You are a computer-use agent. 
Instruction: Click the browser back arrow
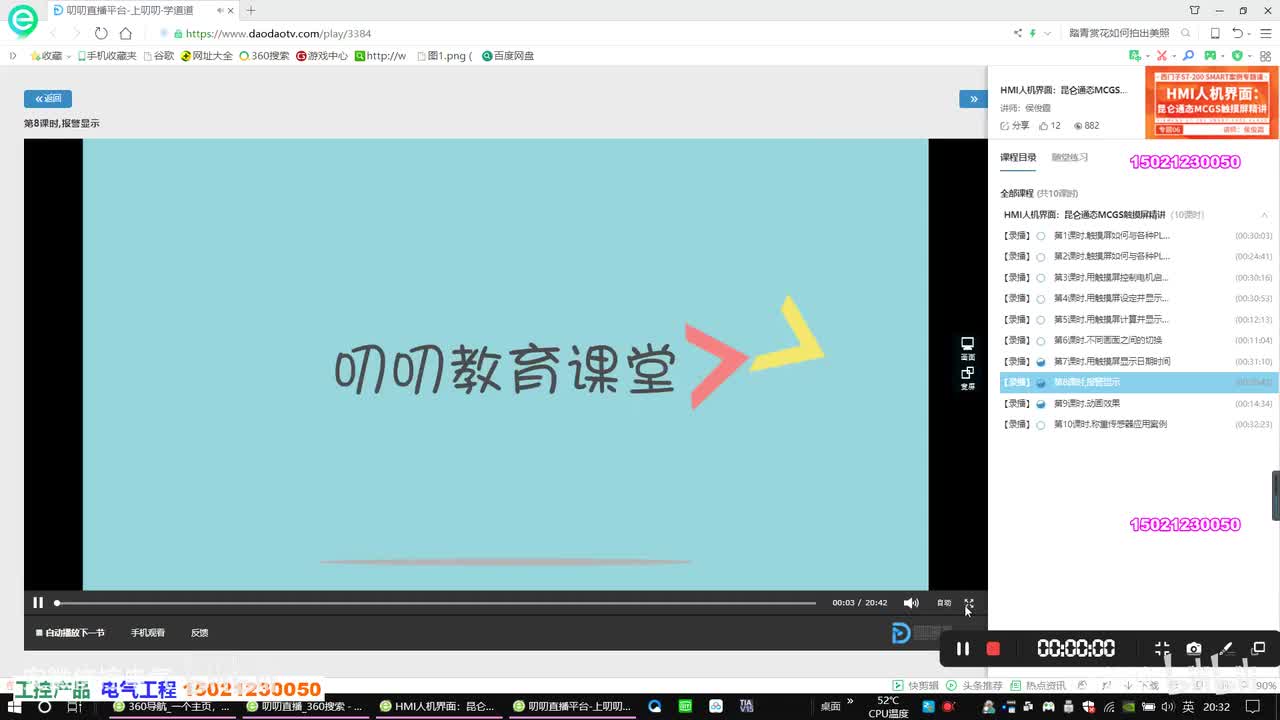pyautogui.click(x=55, y=33)
